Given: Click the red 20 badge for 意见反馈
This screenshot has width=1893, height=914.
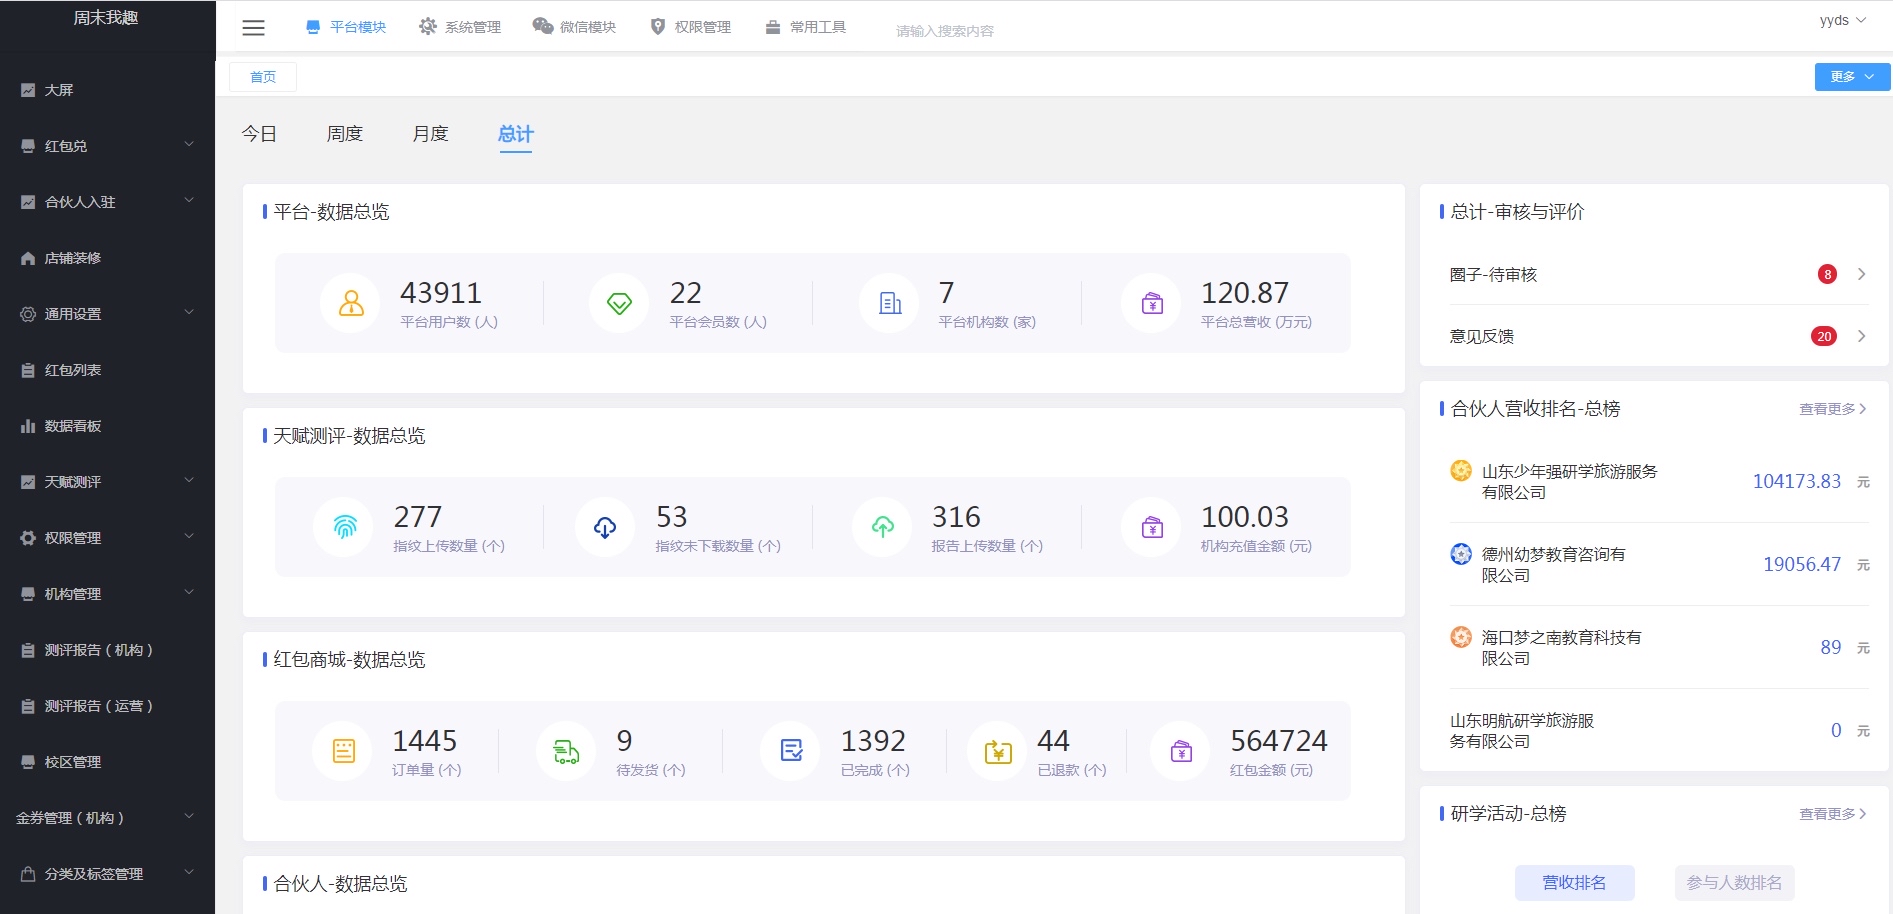Looking at the screenshot, I should 1824,336.
